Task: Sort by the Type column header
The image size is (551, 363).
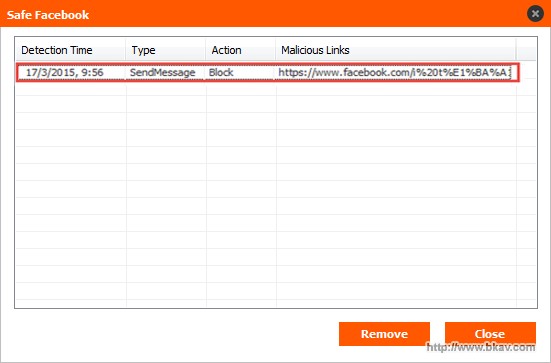Action: click(165, 50)
